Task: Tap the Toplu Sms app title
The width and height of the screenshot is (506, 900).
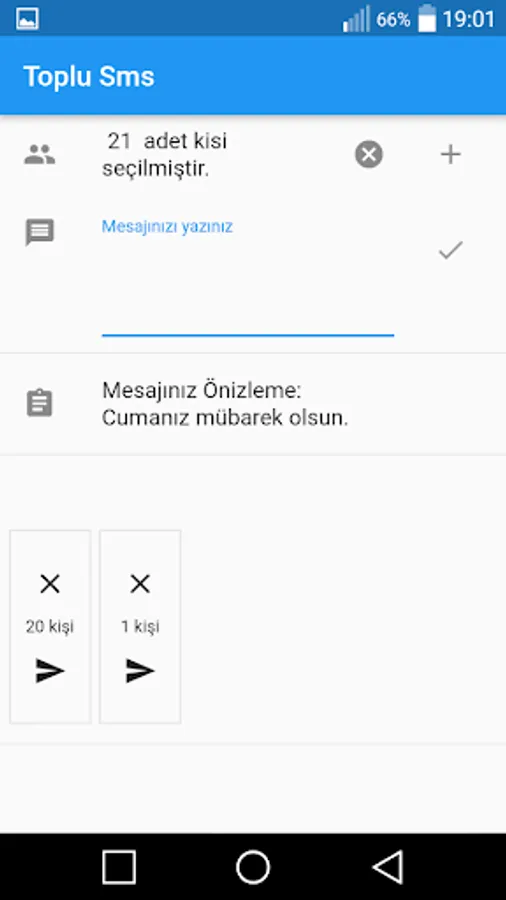Action: 89,76
